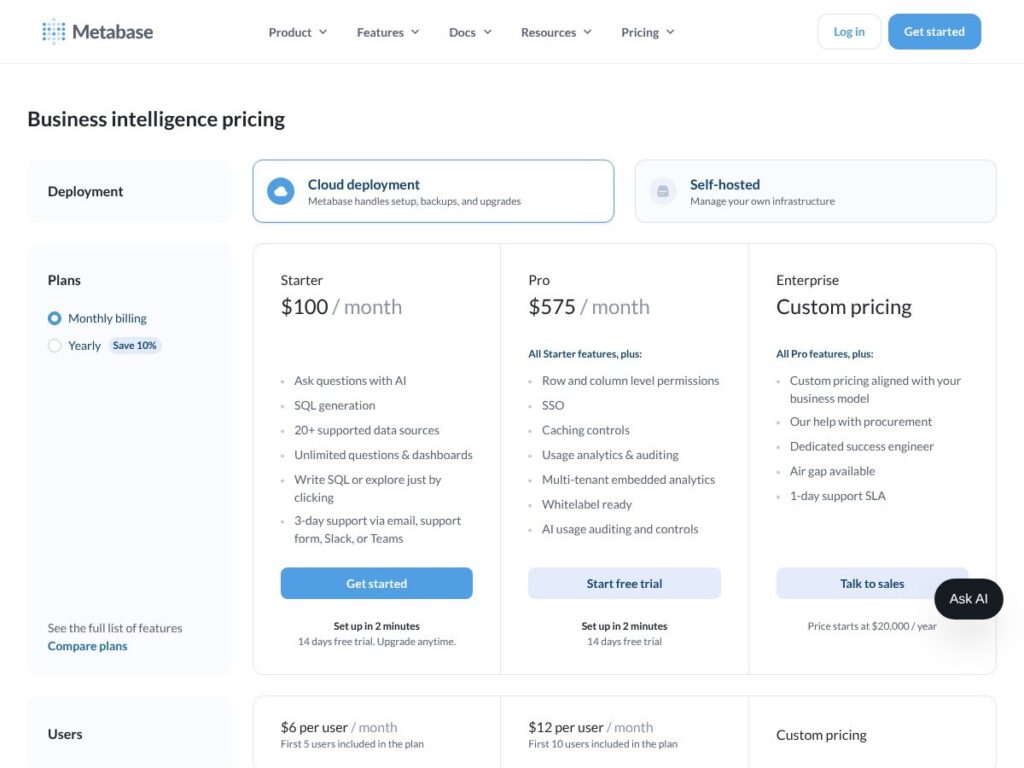Click the self-hosted server icon
1024x768 pixels.
(663, 191)
